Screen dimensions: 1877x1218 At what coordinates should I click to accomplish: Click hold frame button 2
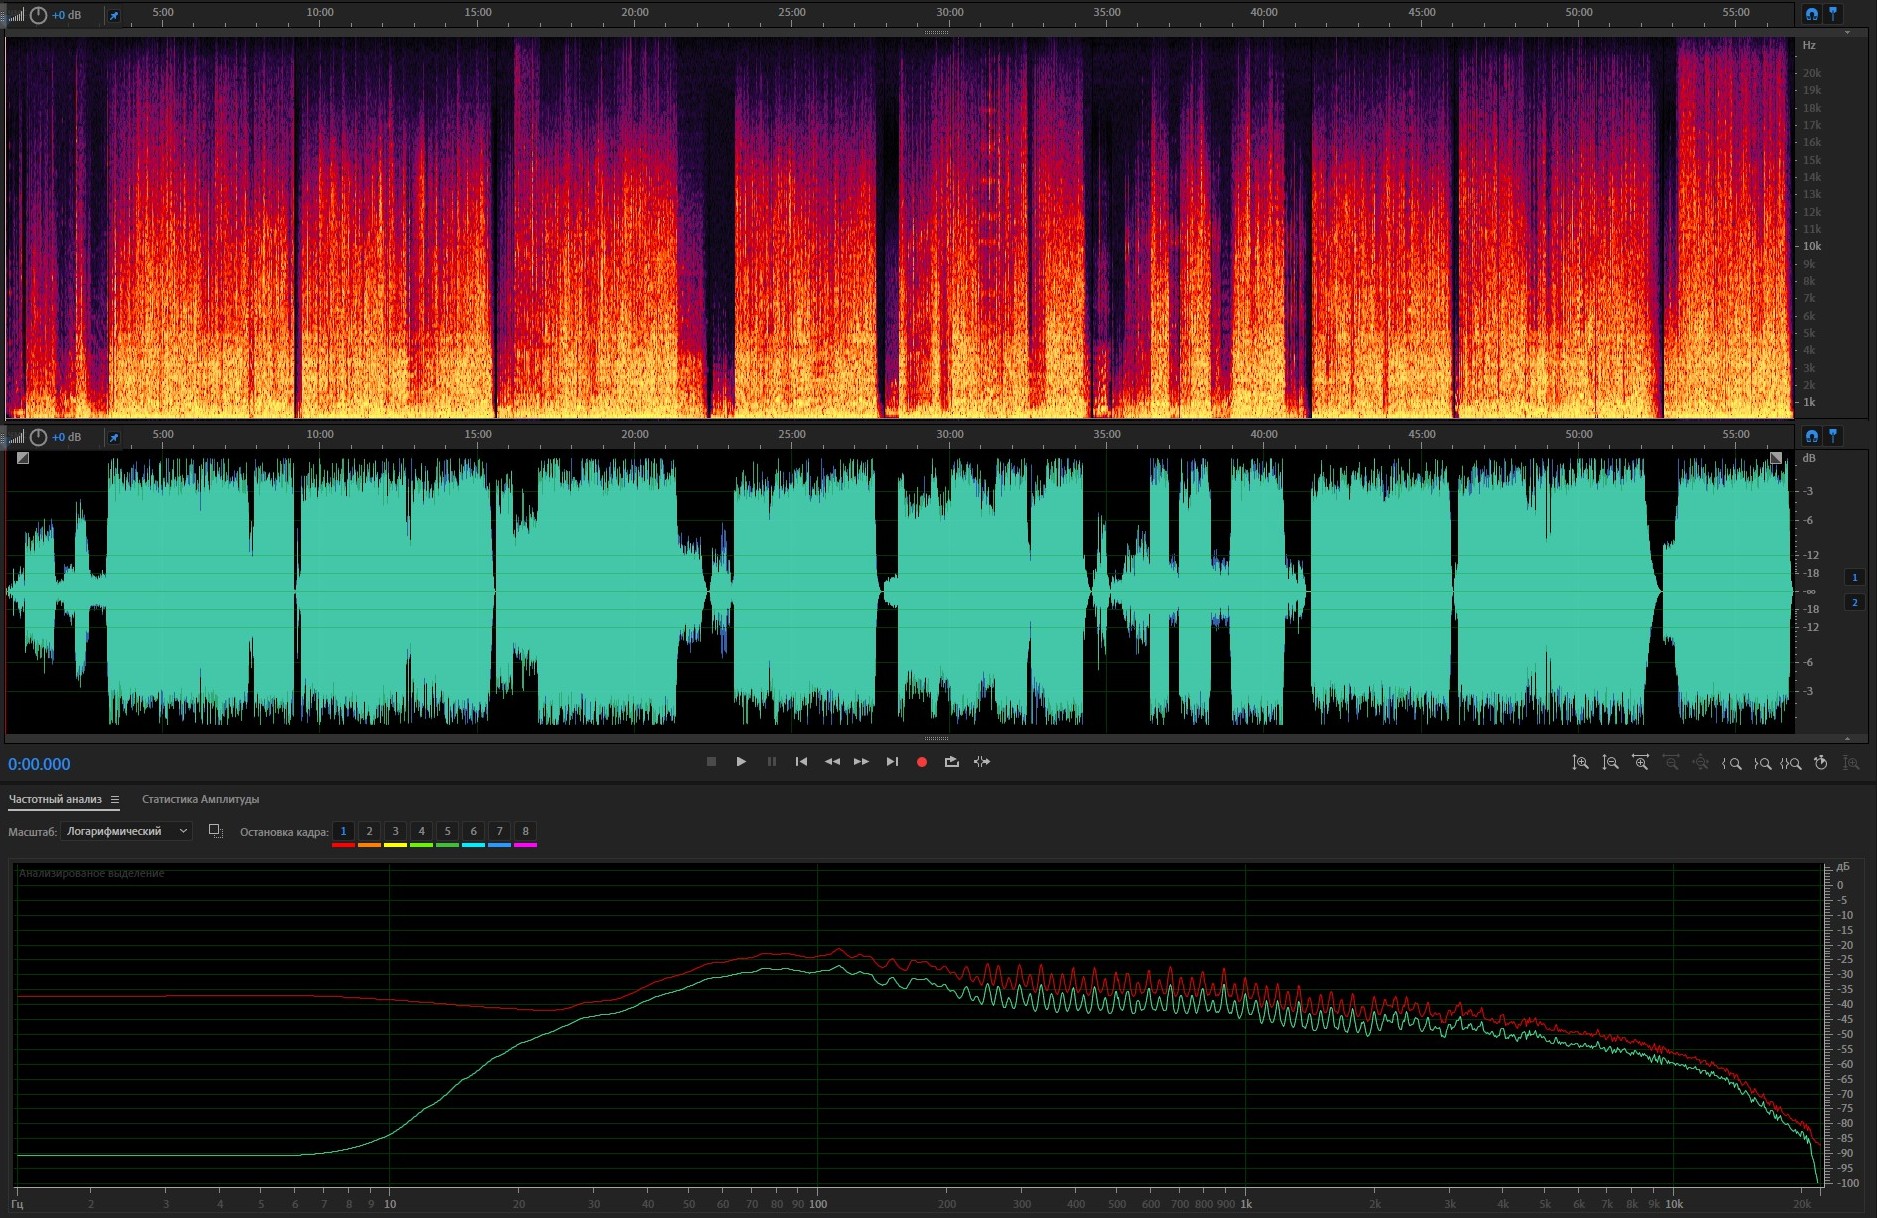point(369,831)
